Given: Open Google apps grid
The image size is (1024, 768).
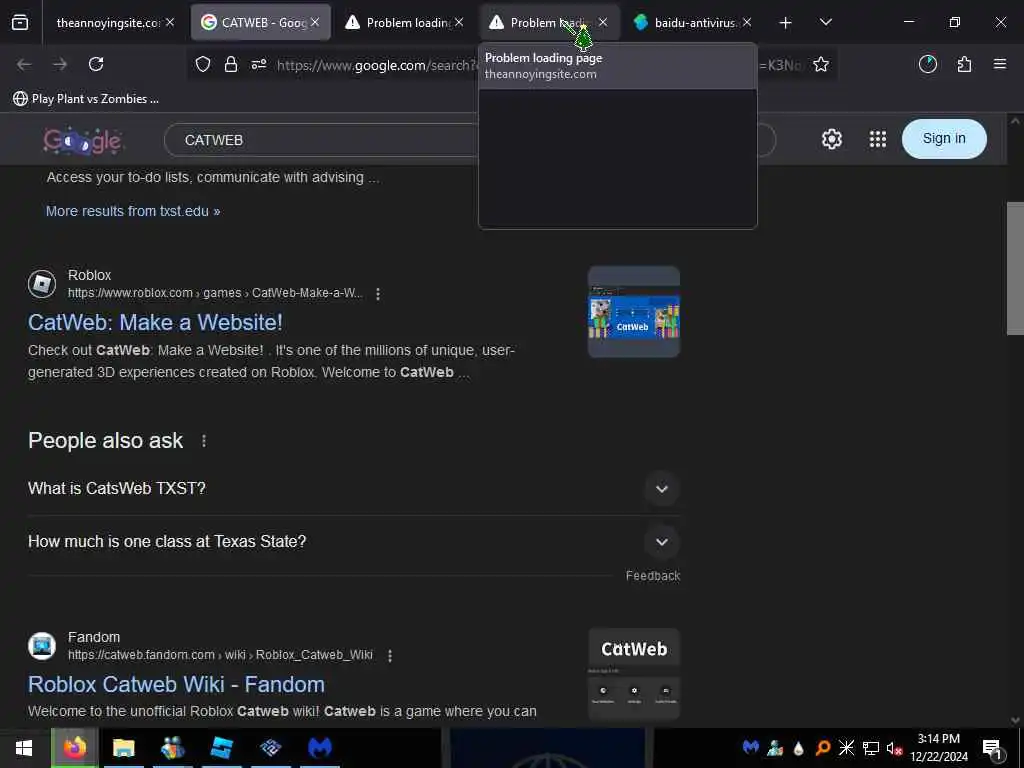Looking at the screenshot, I should [878, 139].
